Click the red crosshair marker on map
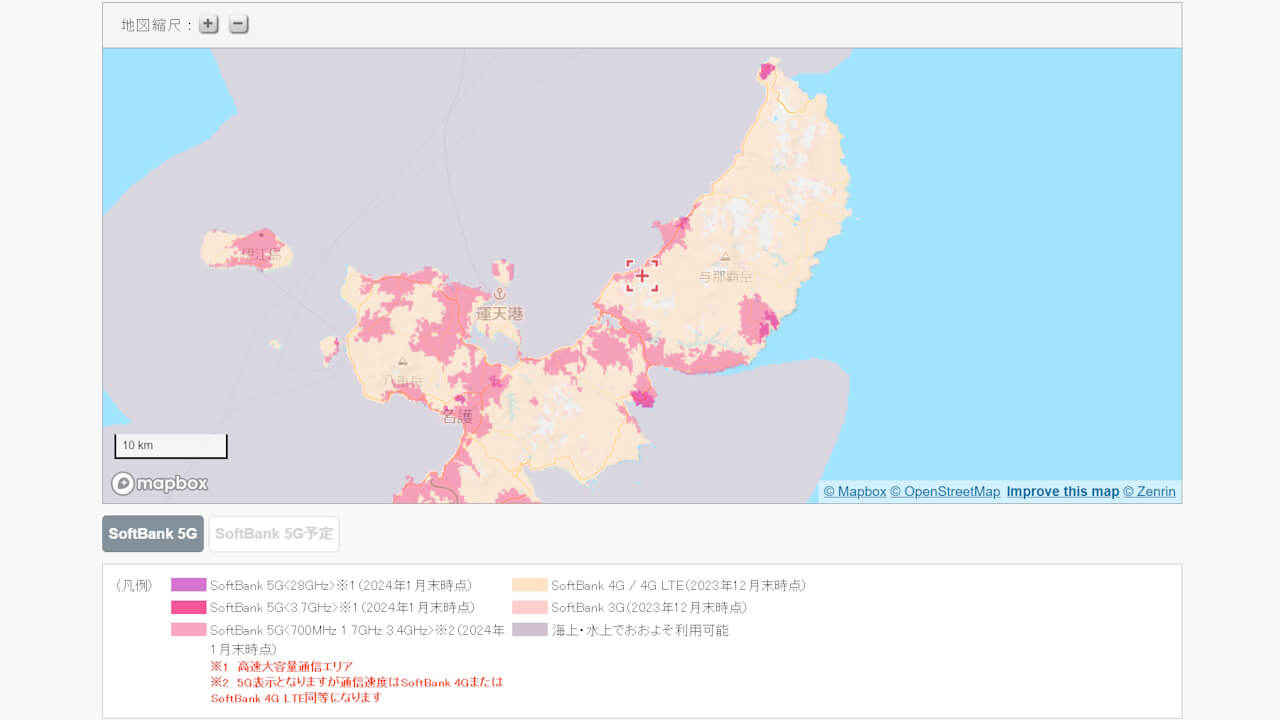The image size is (1280, 720). (642, 275)
